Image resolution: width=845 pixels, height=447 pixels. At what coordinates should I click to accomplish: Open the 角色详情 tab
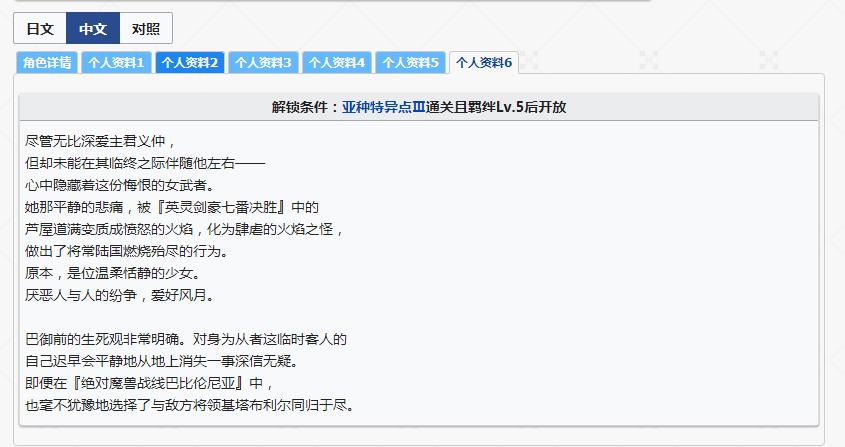[47, 63]
